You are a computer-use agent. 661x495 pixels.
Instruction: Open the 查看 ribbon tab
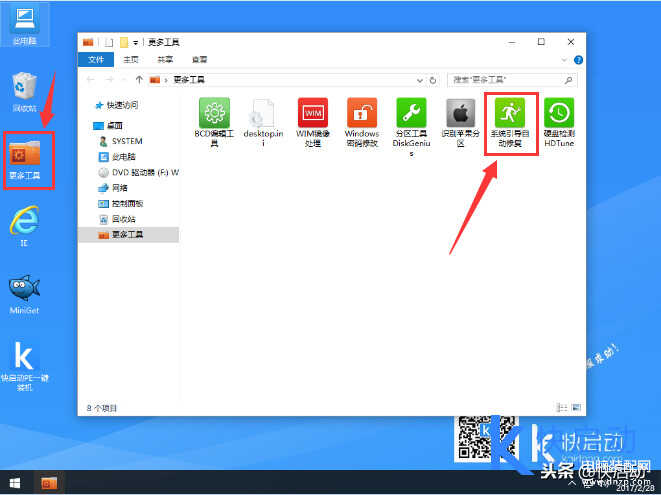(x=199, y=59)
